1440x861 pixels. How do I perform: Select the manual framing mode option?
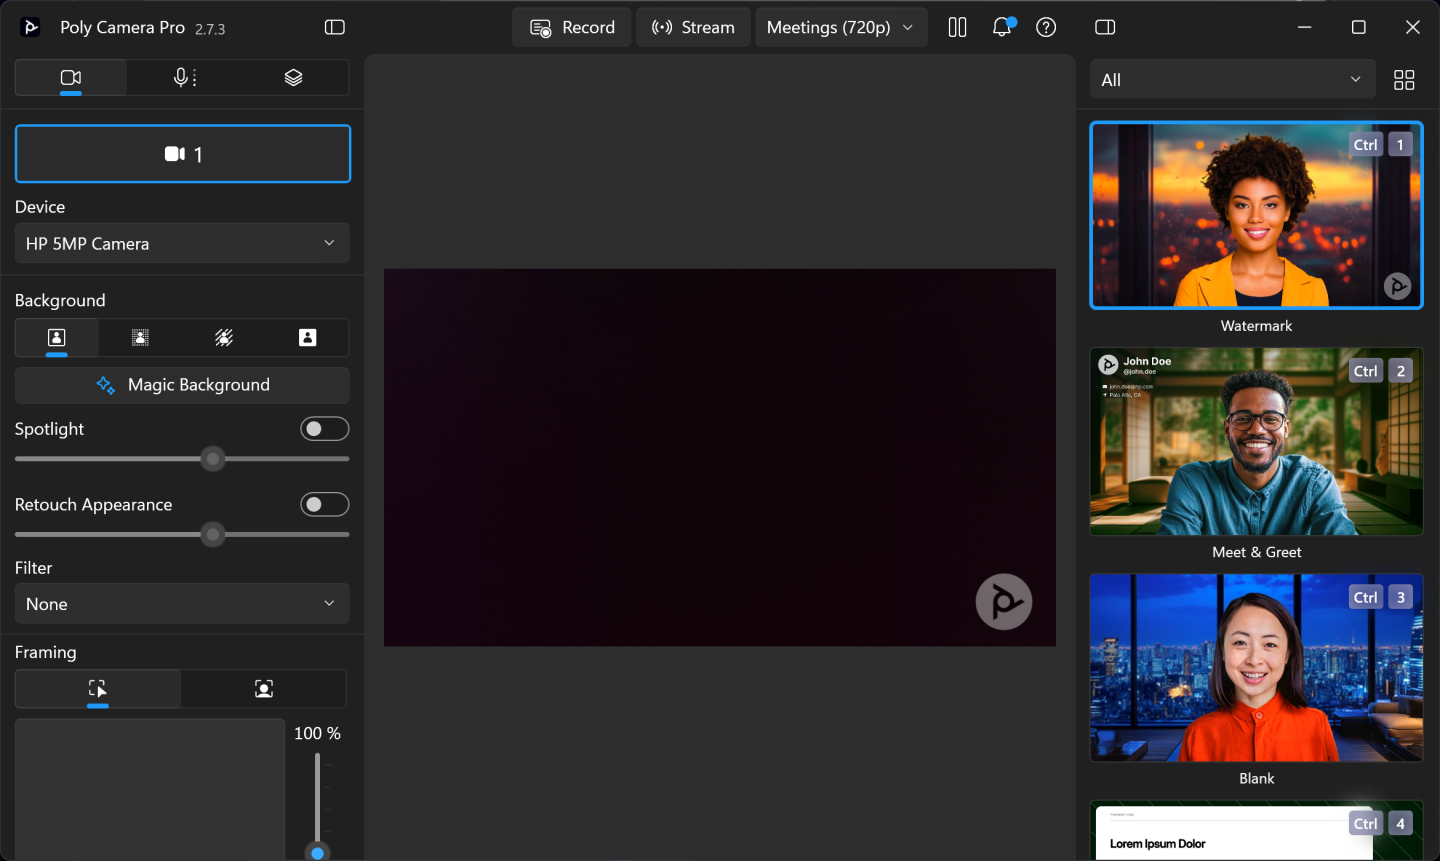tap(97, 689)
